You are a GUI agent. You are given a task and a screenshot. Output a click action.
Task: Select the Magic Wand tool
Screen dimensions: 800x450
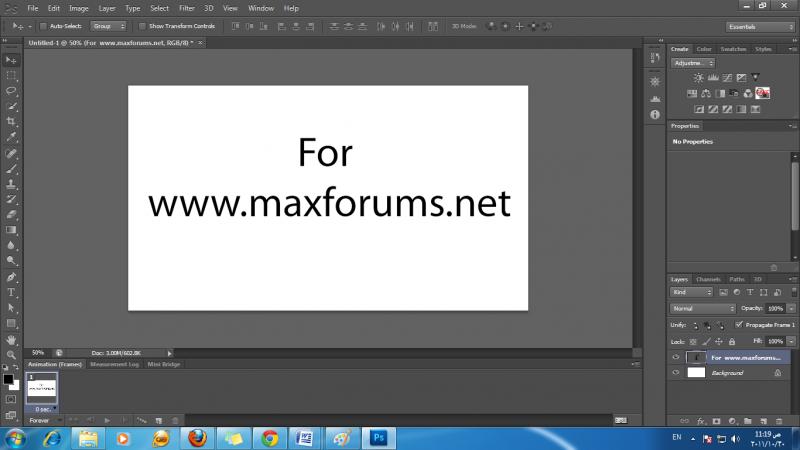11,107
